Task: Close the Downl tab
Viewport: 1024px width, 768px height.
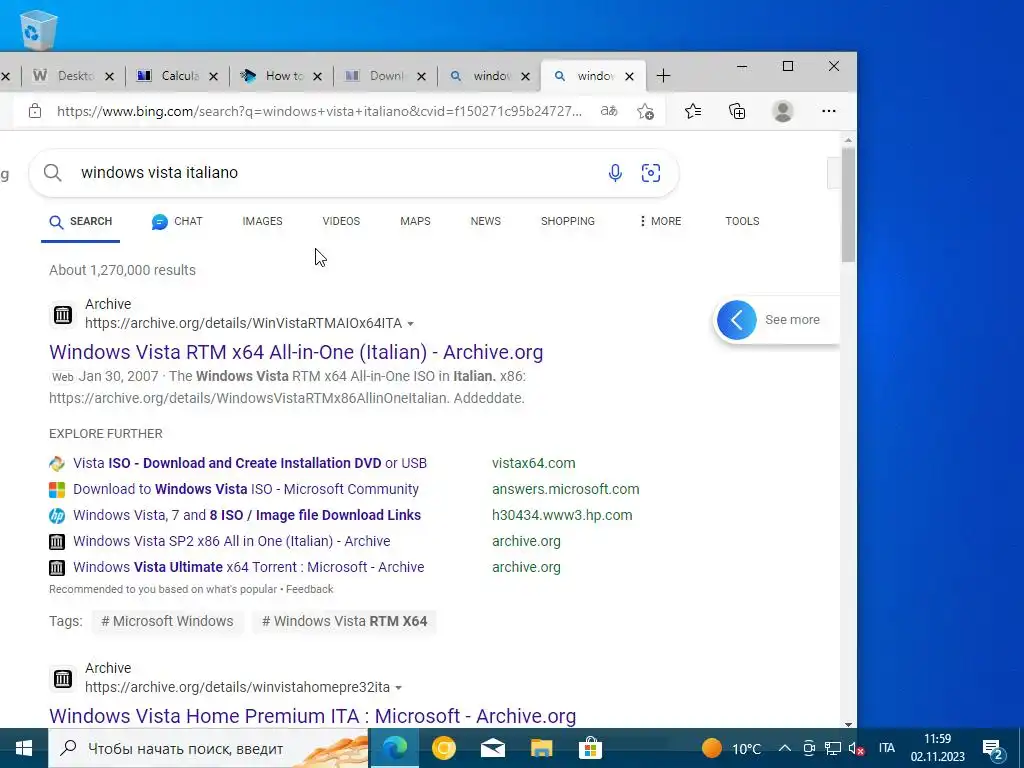Action: (x=421, y=76)
